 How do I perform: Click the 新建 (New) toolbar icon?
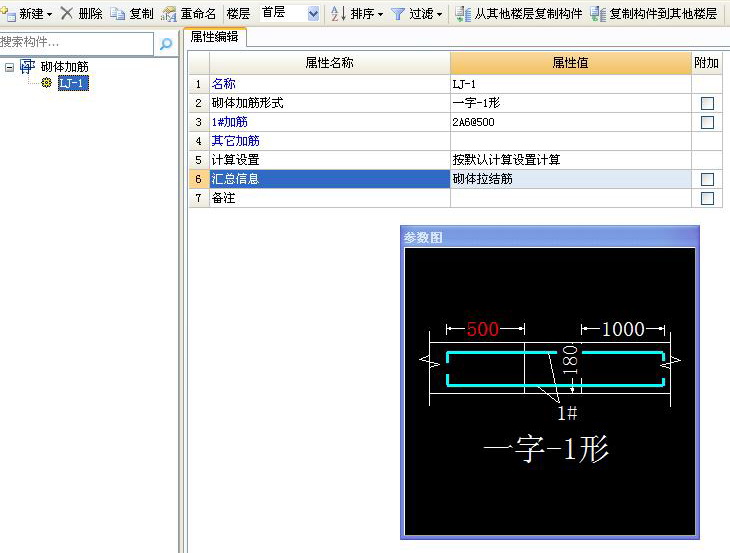8,13
